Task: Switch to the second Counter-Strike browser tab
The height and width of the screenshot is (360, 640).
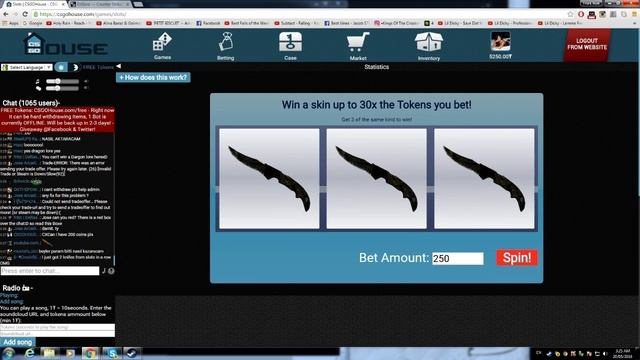Action: [x=100, y=4]
